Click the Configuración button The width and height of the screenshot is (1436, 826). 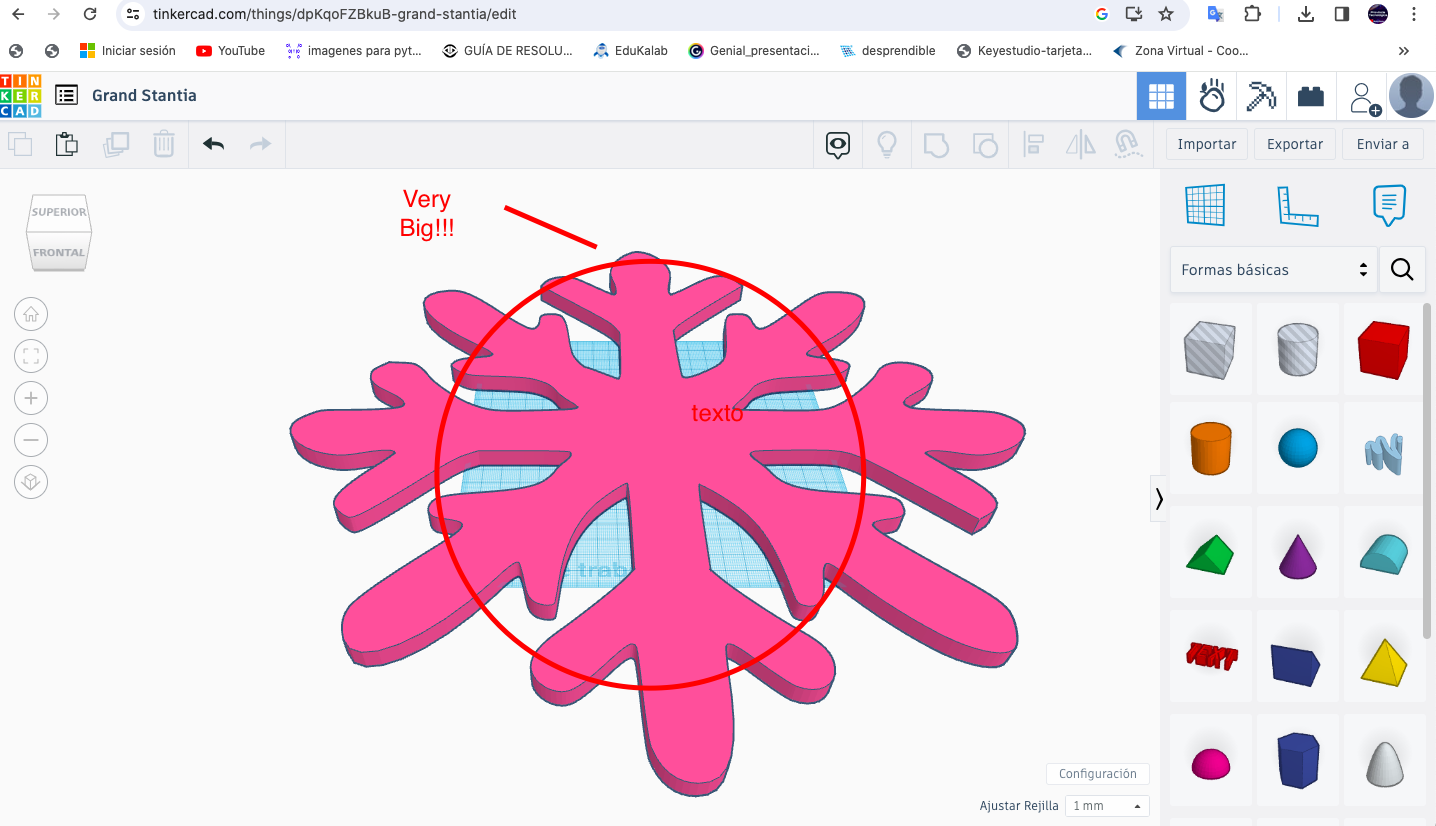[1097, 774]
